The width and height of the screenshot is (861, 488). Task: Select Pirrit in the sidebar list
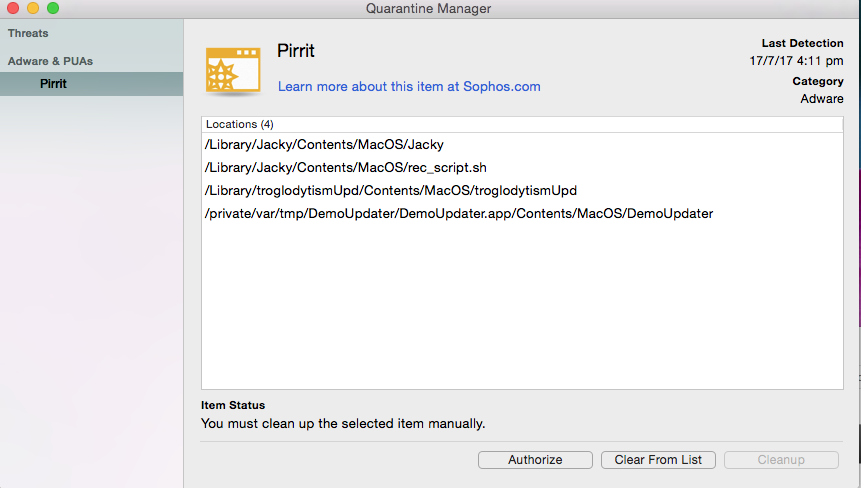pyautogui.click(x=91, y=83)
